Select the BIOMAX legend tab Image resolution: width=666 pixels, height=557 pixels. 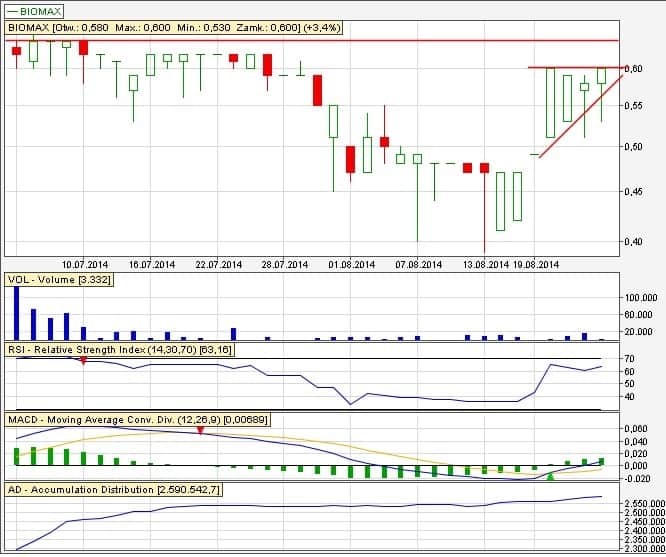click(33, 9)
